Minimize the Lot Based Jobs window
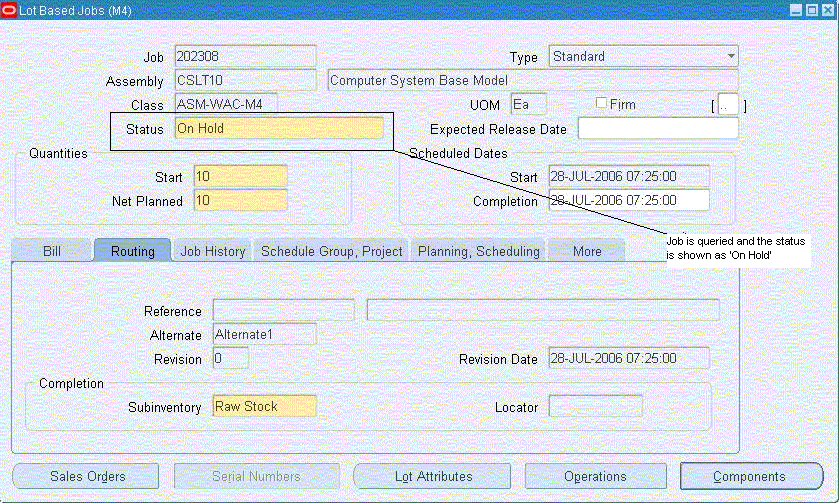Image resolution: width=839 pixels, height=503 pixels. 796,10
